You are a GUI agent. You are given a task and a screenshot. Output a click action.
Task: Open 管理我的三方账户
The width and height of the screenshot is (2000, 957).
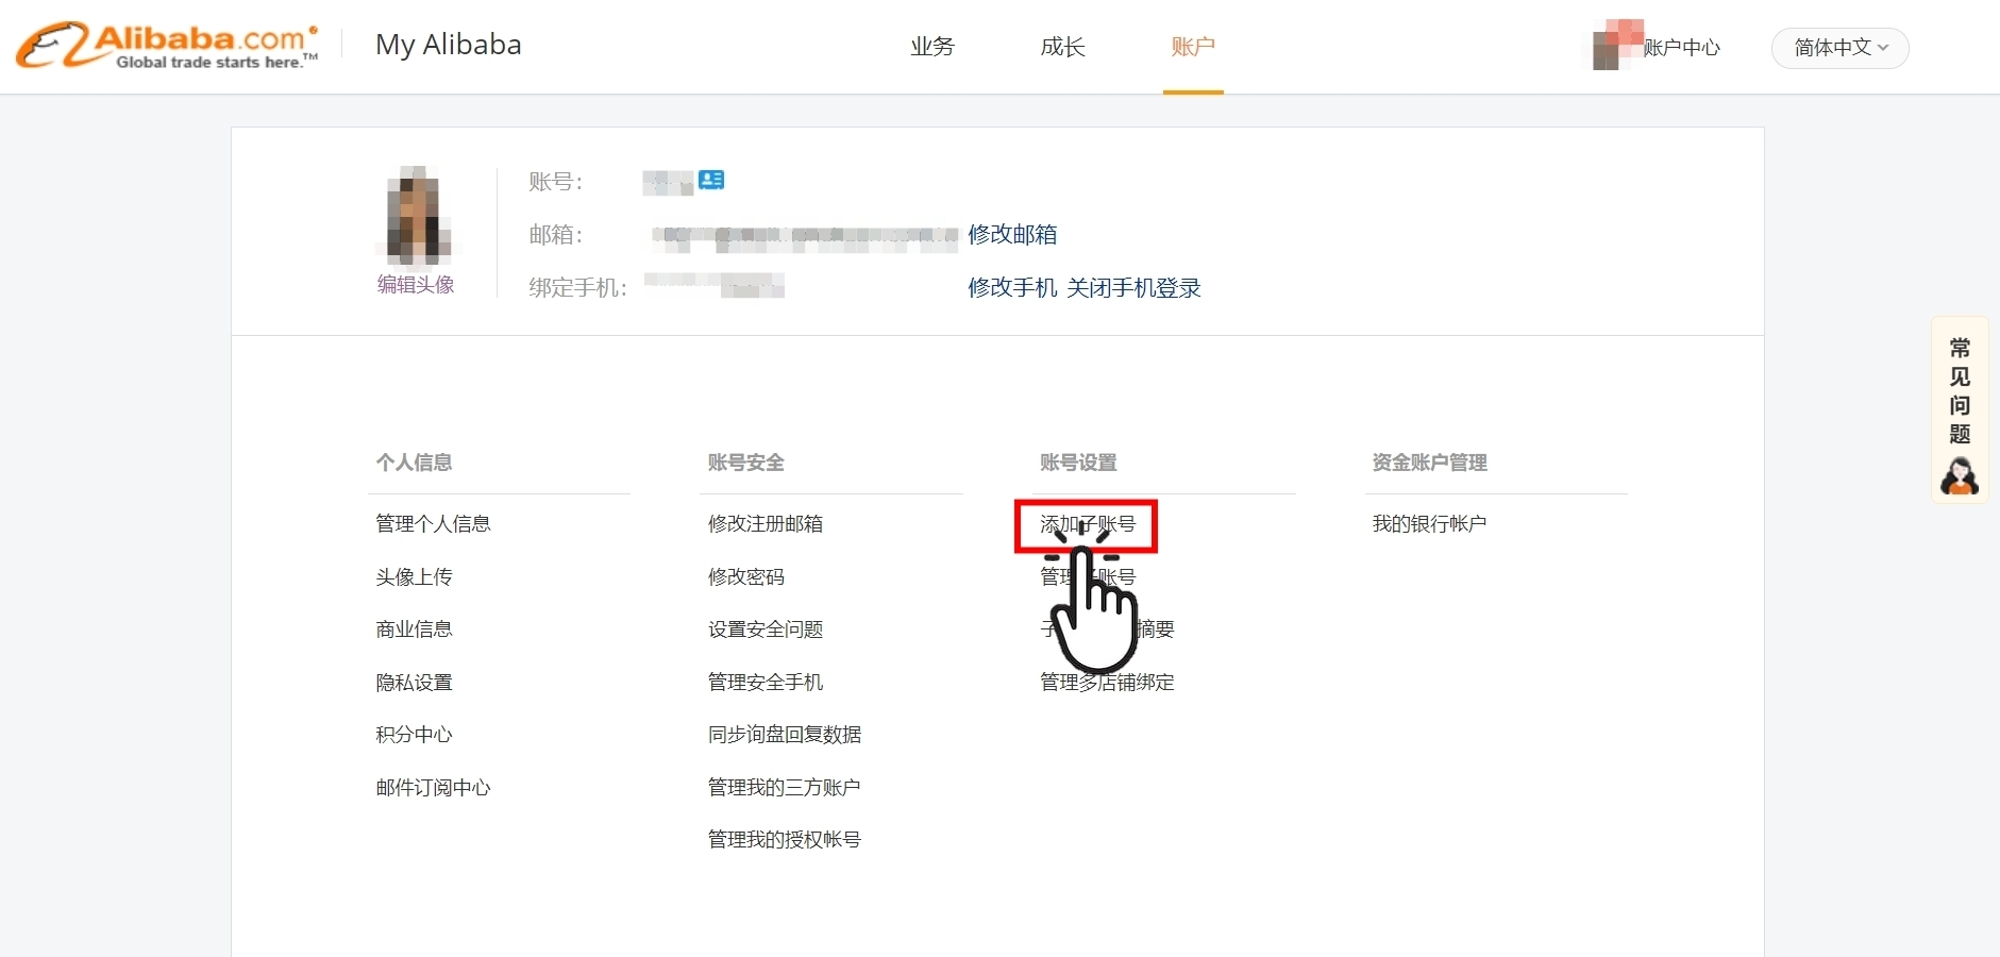pyautogui.click(x=783, y=787)
